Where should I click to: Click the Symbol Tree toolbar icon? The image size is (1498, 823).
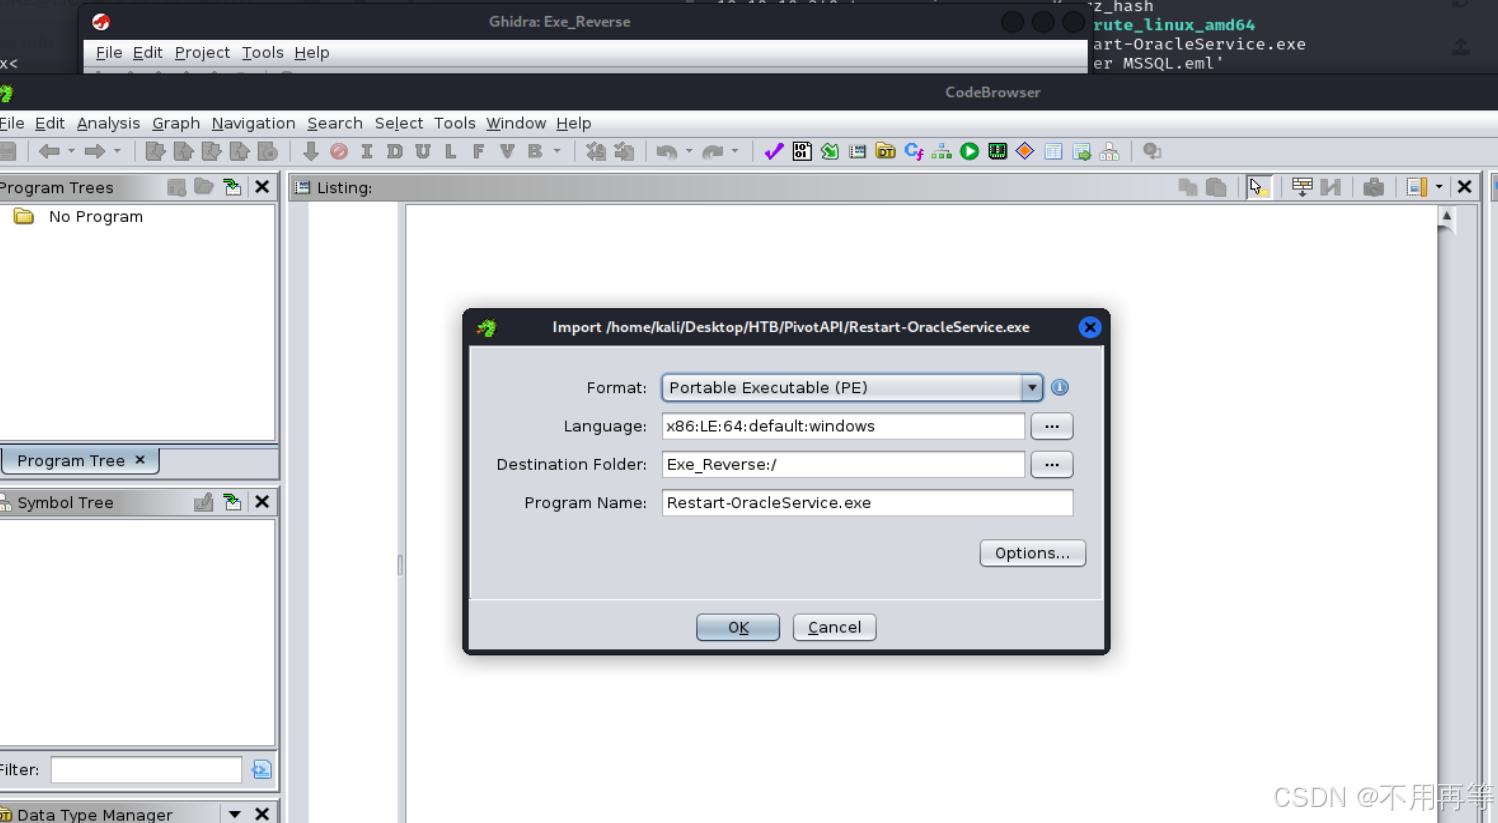pos(1109,151)
